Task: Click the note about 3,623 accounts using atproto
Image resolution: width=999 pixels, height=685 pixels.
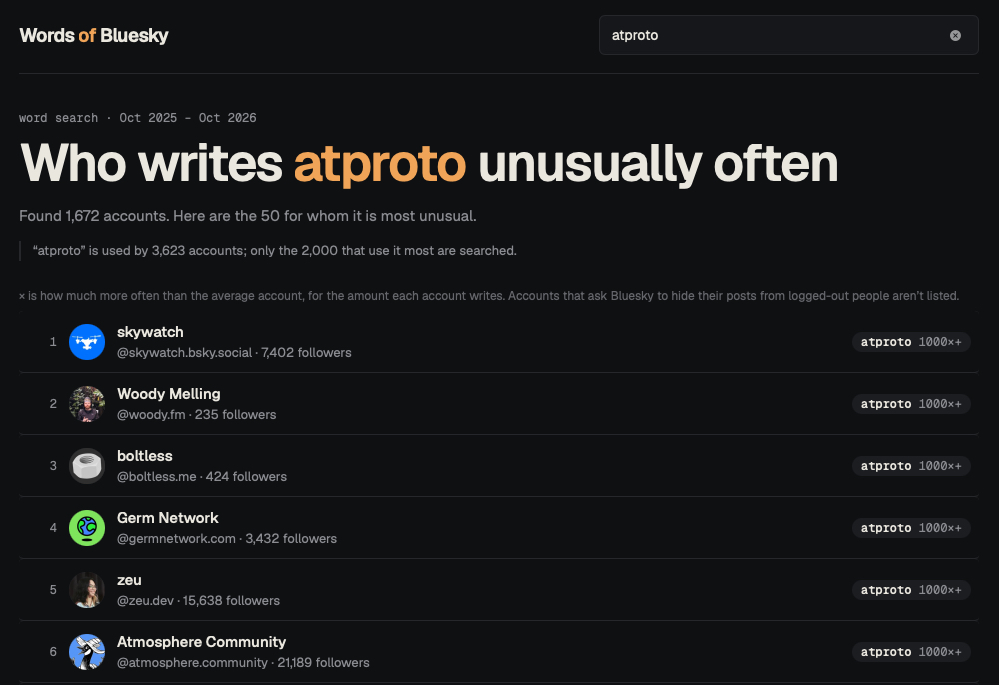Action: pyautogui.click(x=275, y=250)
